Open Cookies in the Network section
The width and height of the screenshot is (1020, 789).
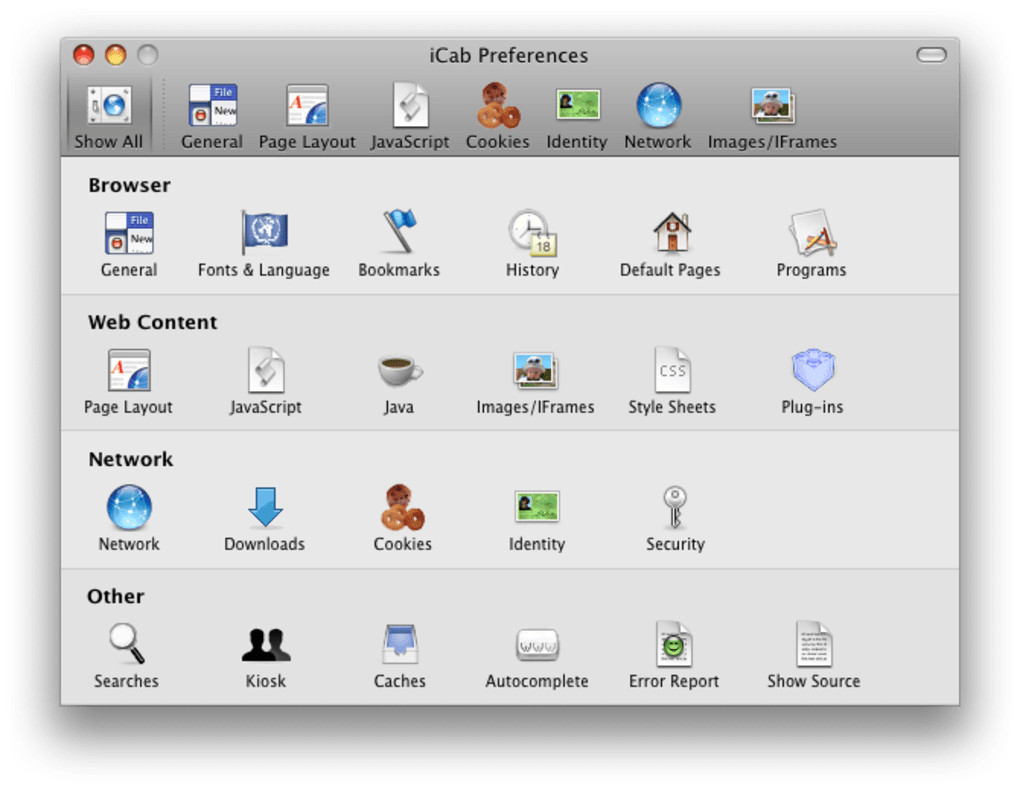click(403, 518)
